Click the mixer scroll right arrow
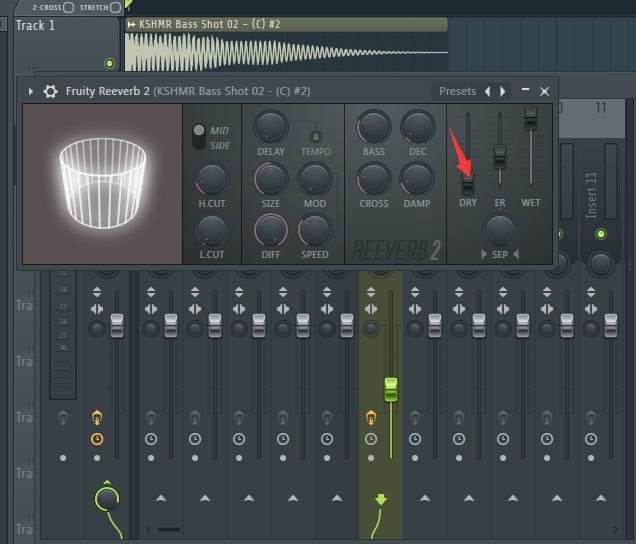The height and width of the screenshot is (544, 636). click(615, 529)
